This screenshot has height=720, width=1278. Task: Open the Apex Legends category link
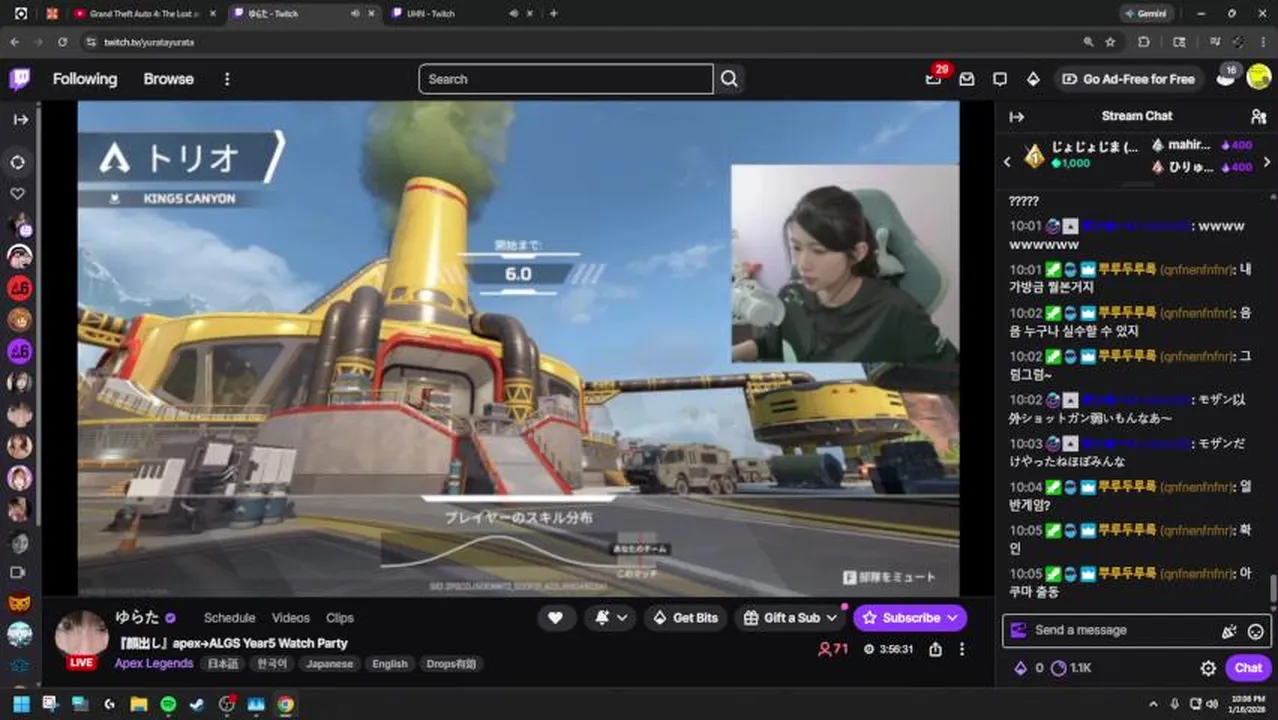pyautogui.click(x=154, y=663)
